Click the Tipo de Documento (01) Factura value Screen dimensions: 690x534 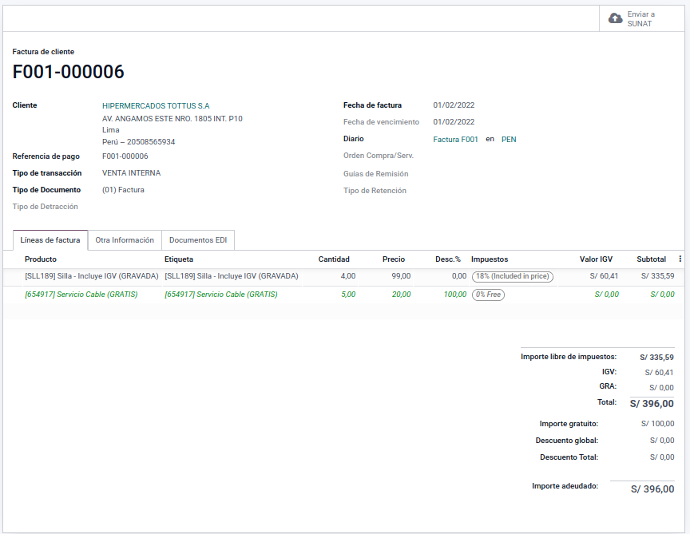coord(123,189)
